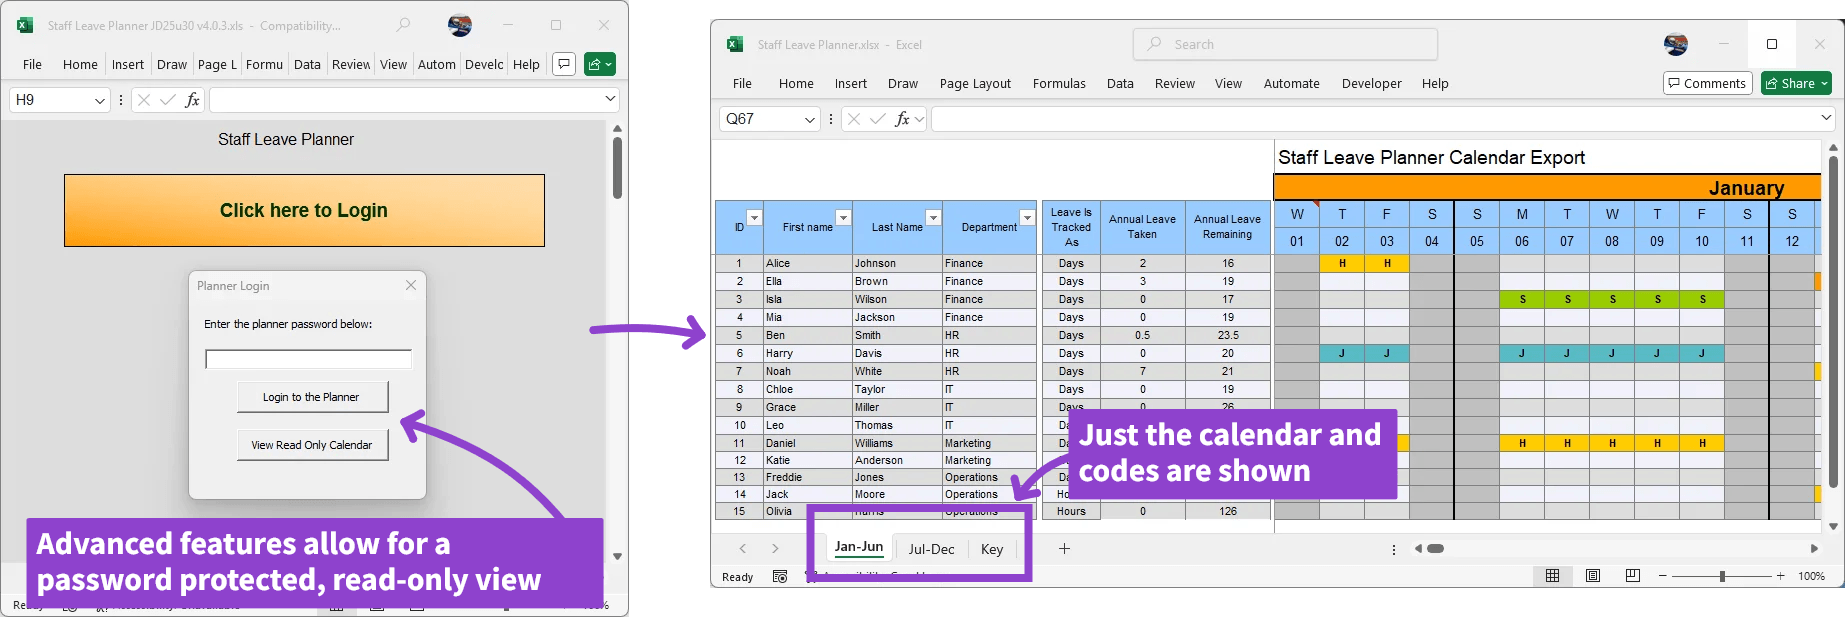The image size is (1845, 617).
Task: Expand the ID column filter dropdown
Action: pos(754,217)
